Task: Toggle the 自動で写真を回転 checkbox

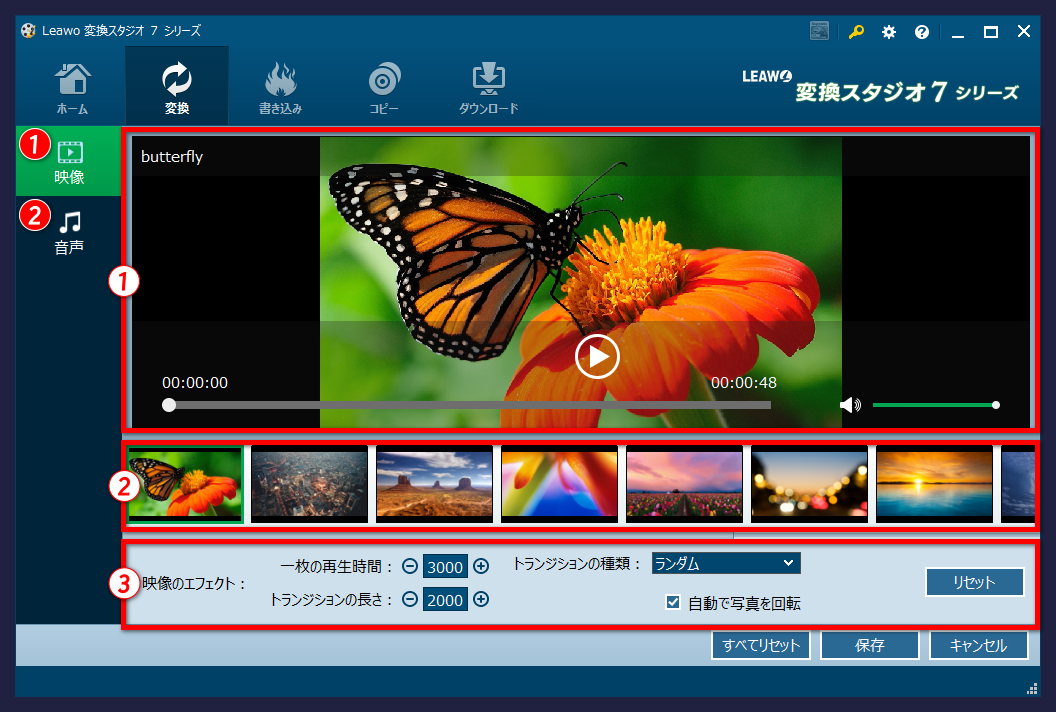Action: [673, 603]
